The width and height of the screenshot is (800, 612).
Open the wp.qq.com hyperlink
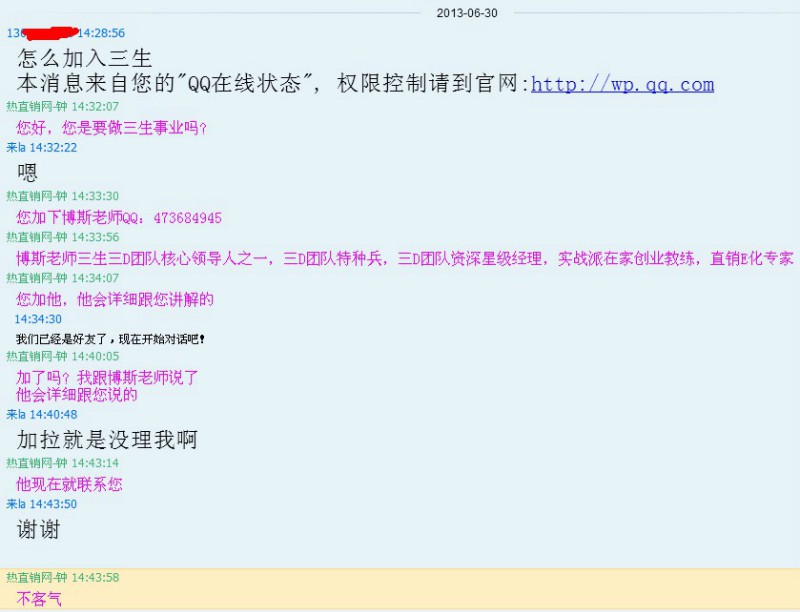click(x=622, y=84)
